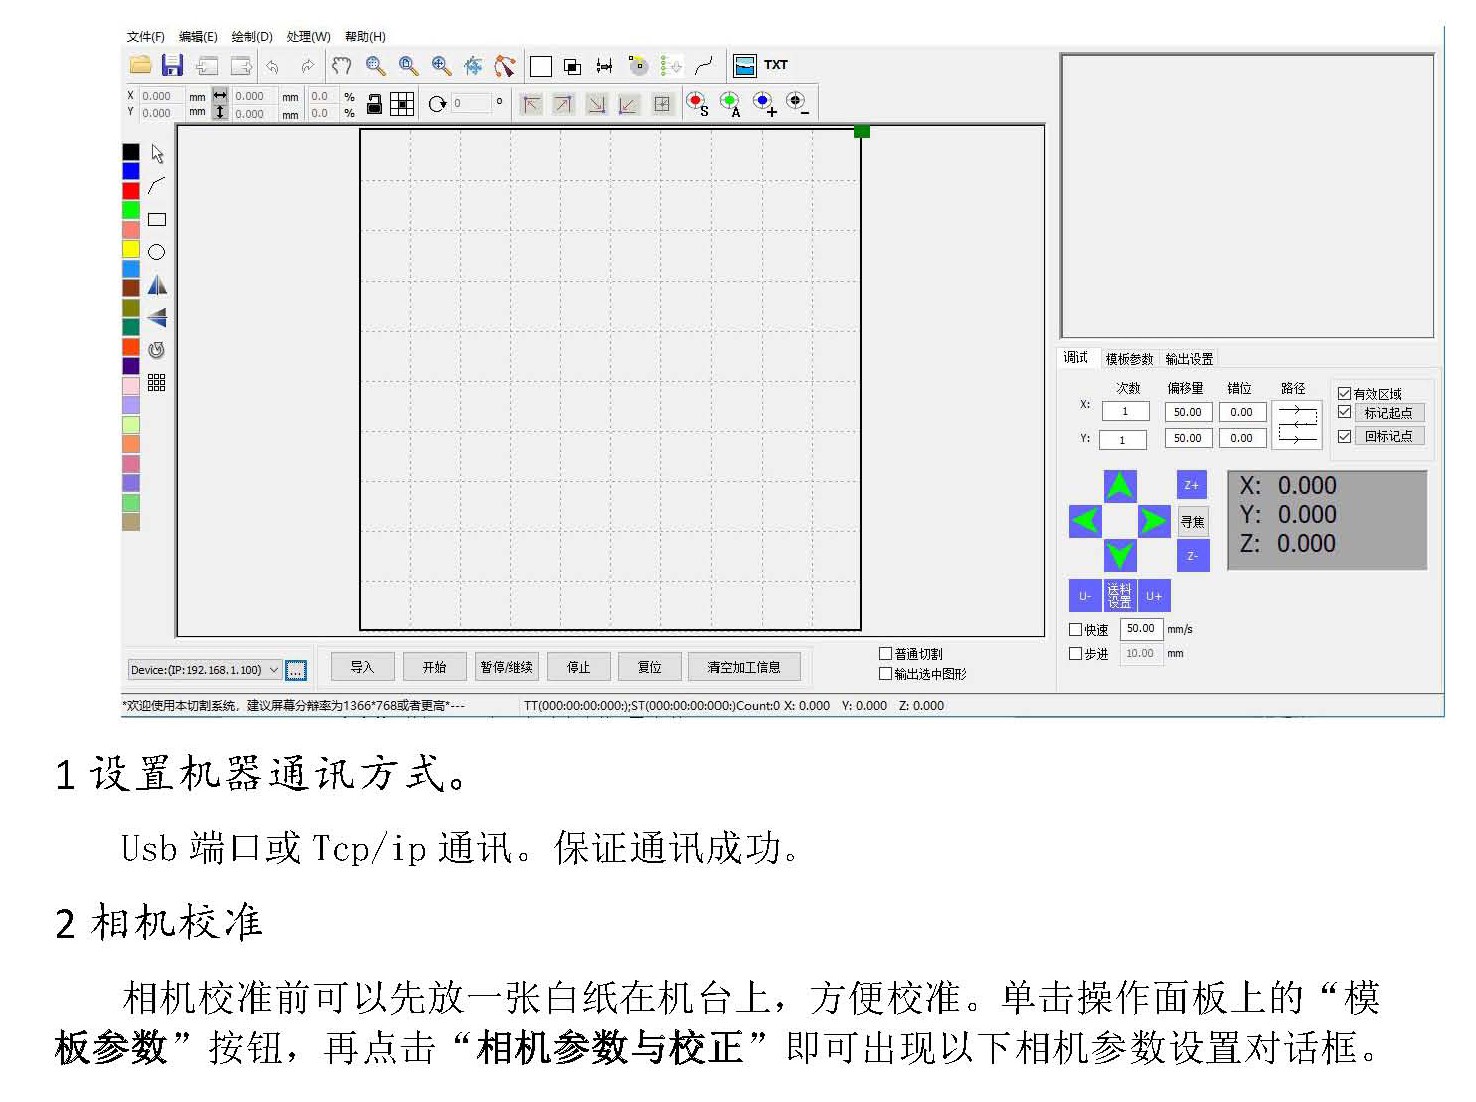
Task: Click the 清空加工信息 button
Action: tap(743, 667)
